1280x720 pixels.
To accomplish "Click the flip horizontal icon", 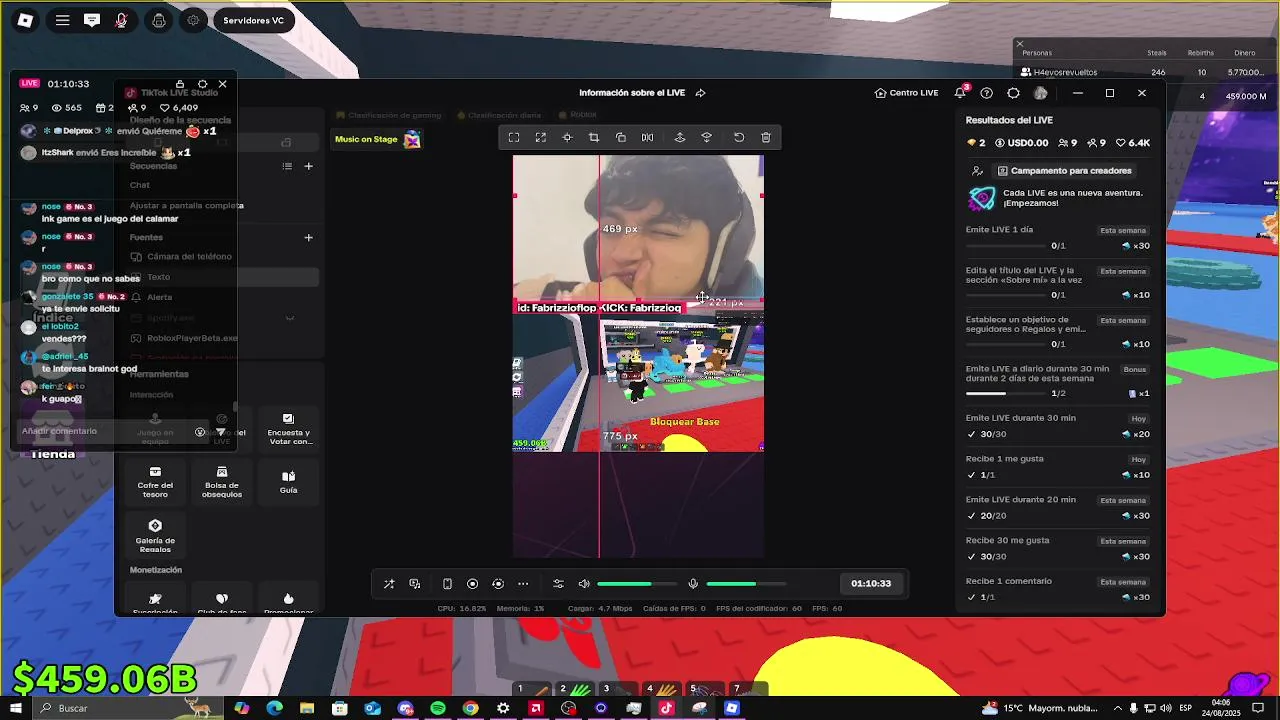I will pyautogui.click(x=647, y=138).
